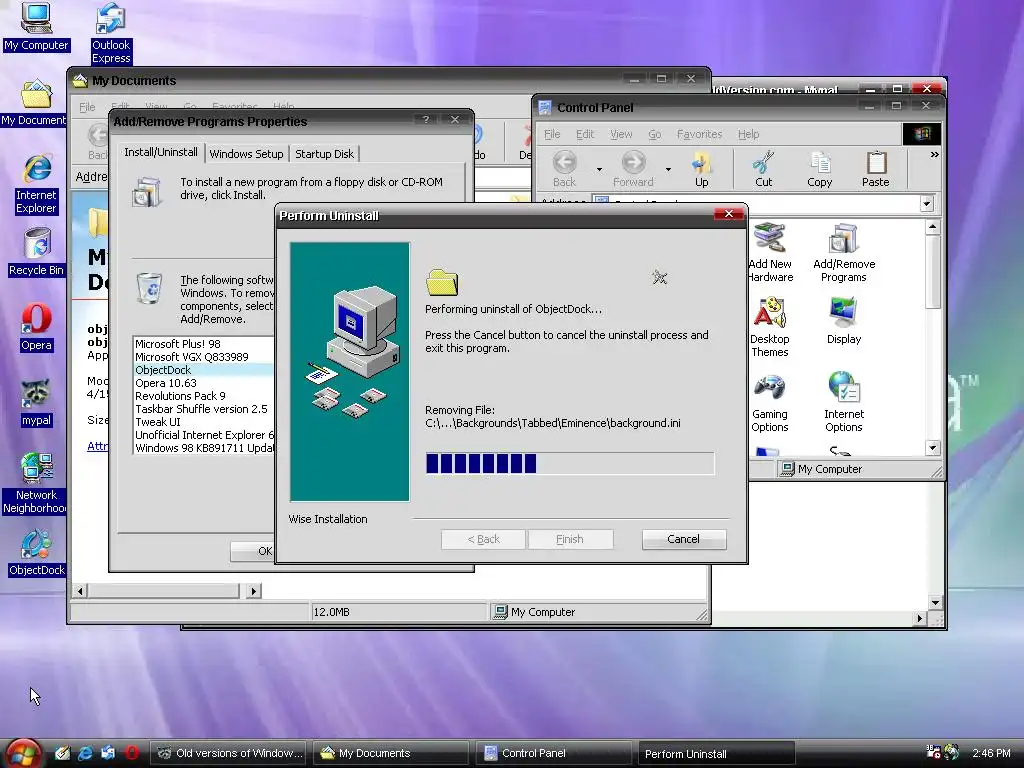
Task: Open Desktop Themes in Control Panel
Action: point(770,327)
